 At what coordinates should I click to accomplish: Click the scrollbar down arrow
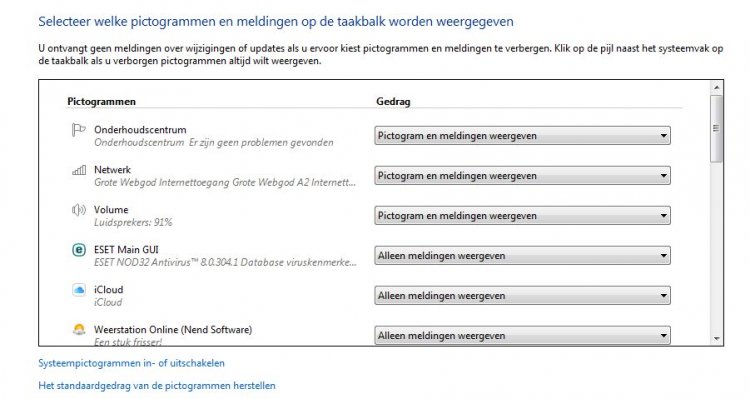click(x=717, y=339)
